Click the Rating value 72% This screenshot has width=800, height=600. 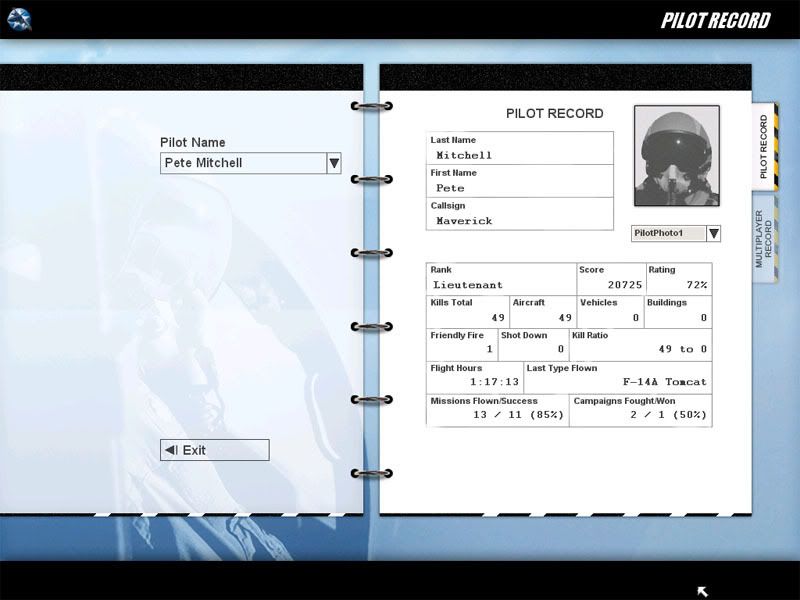pyautogui.click(x=697, y=285)
